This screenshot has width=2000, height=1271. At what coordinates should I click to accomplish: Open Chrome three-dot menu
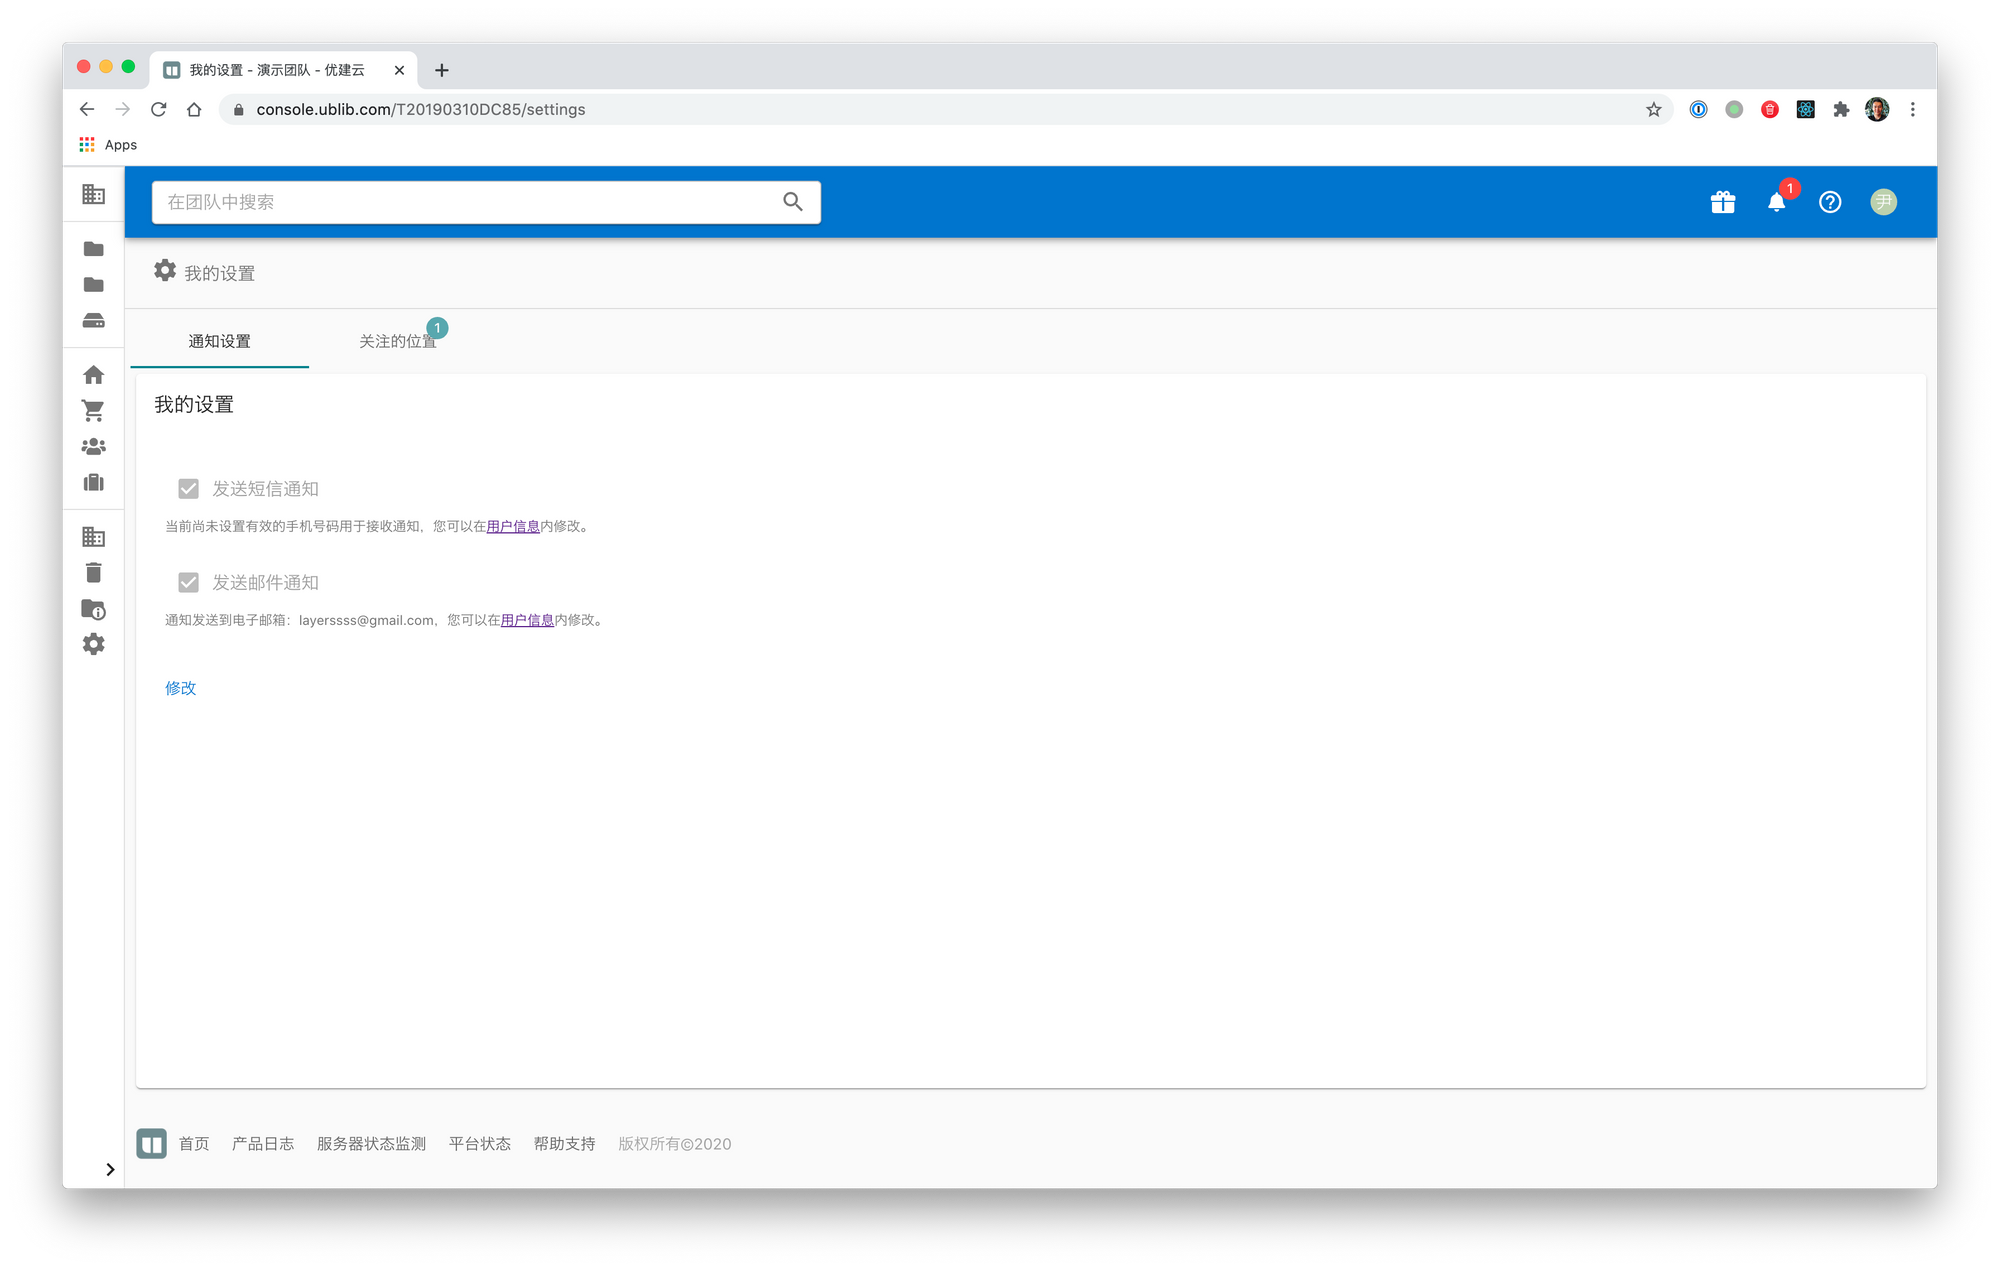tap(1912, 110)
